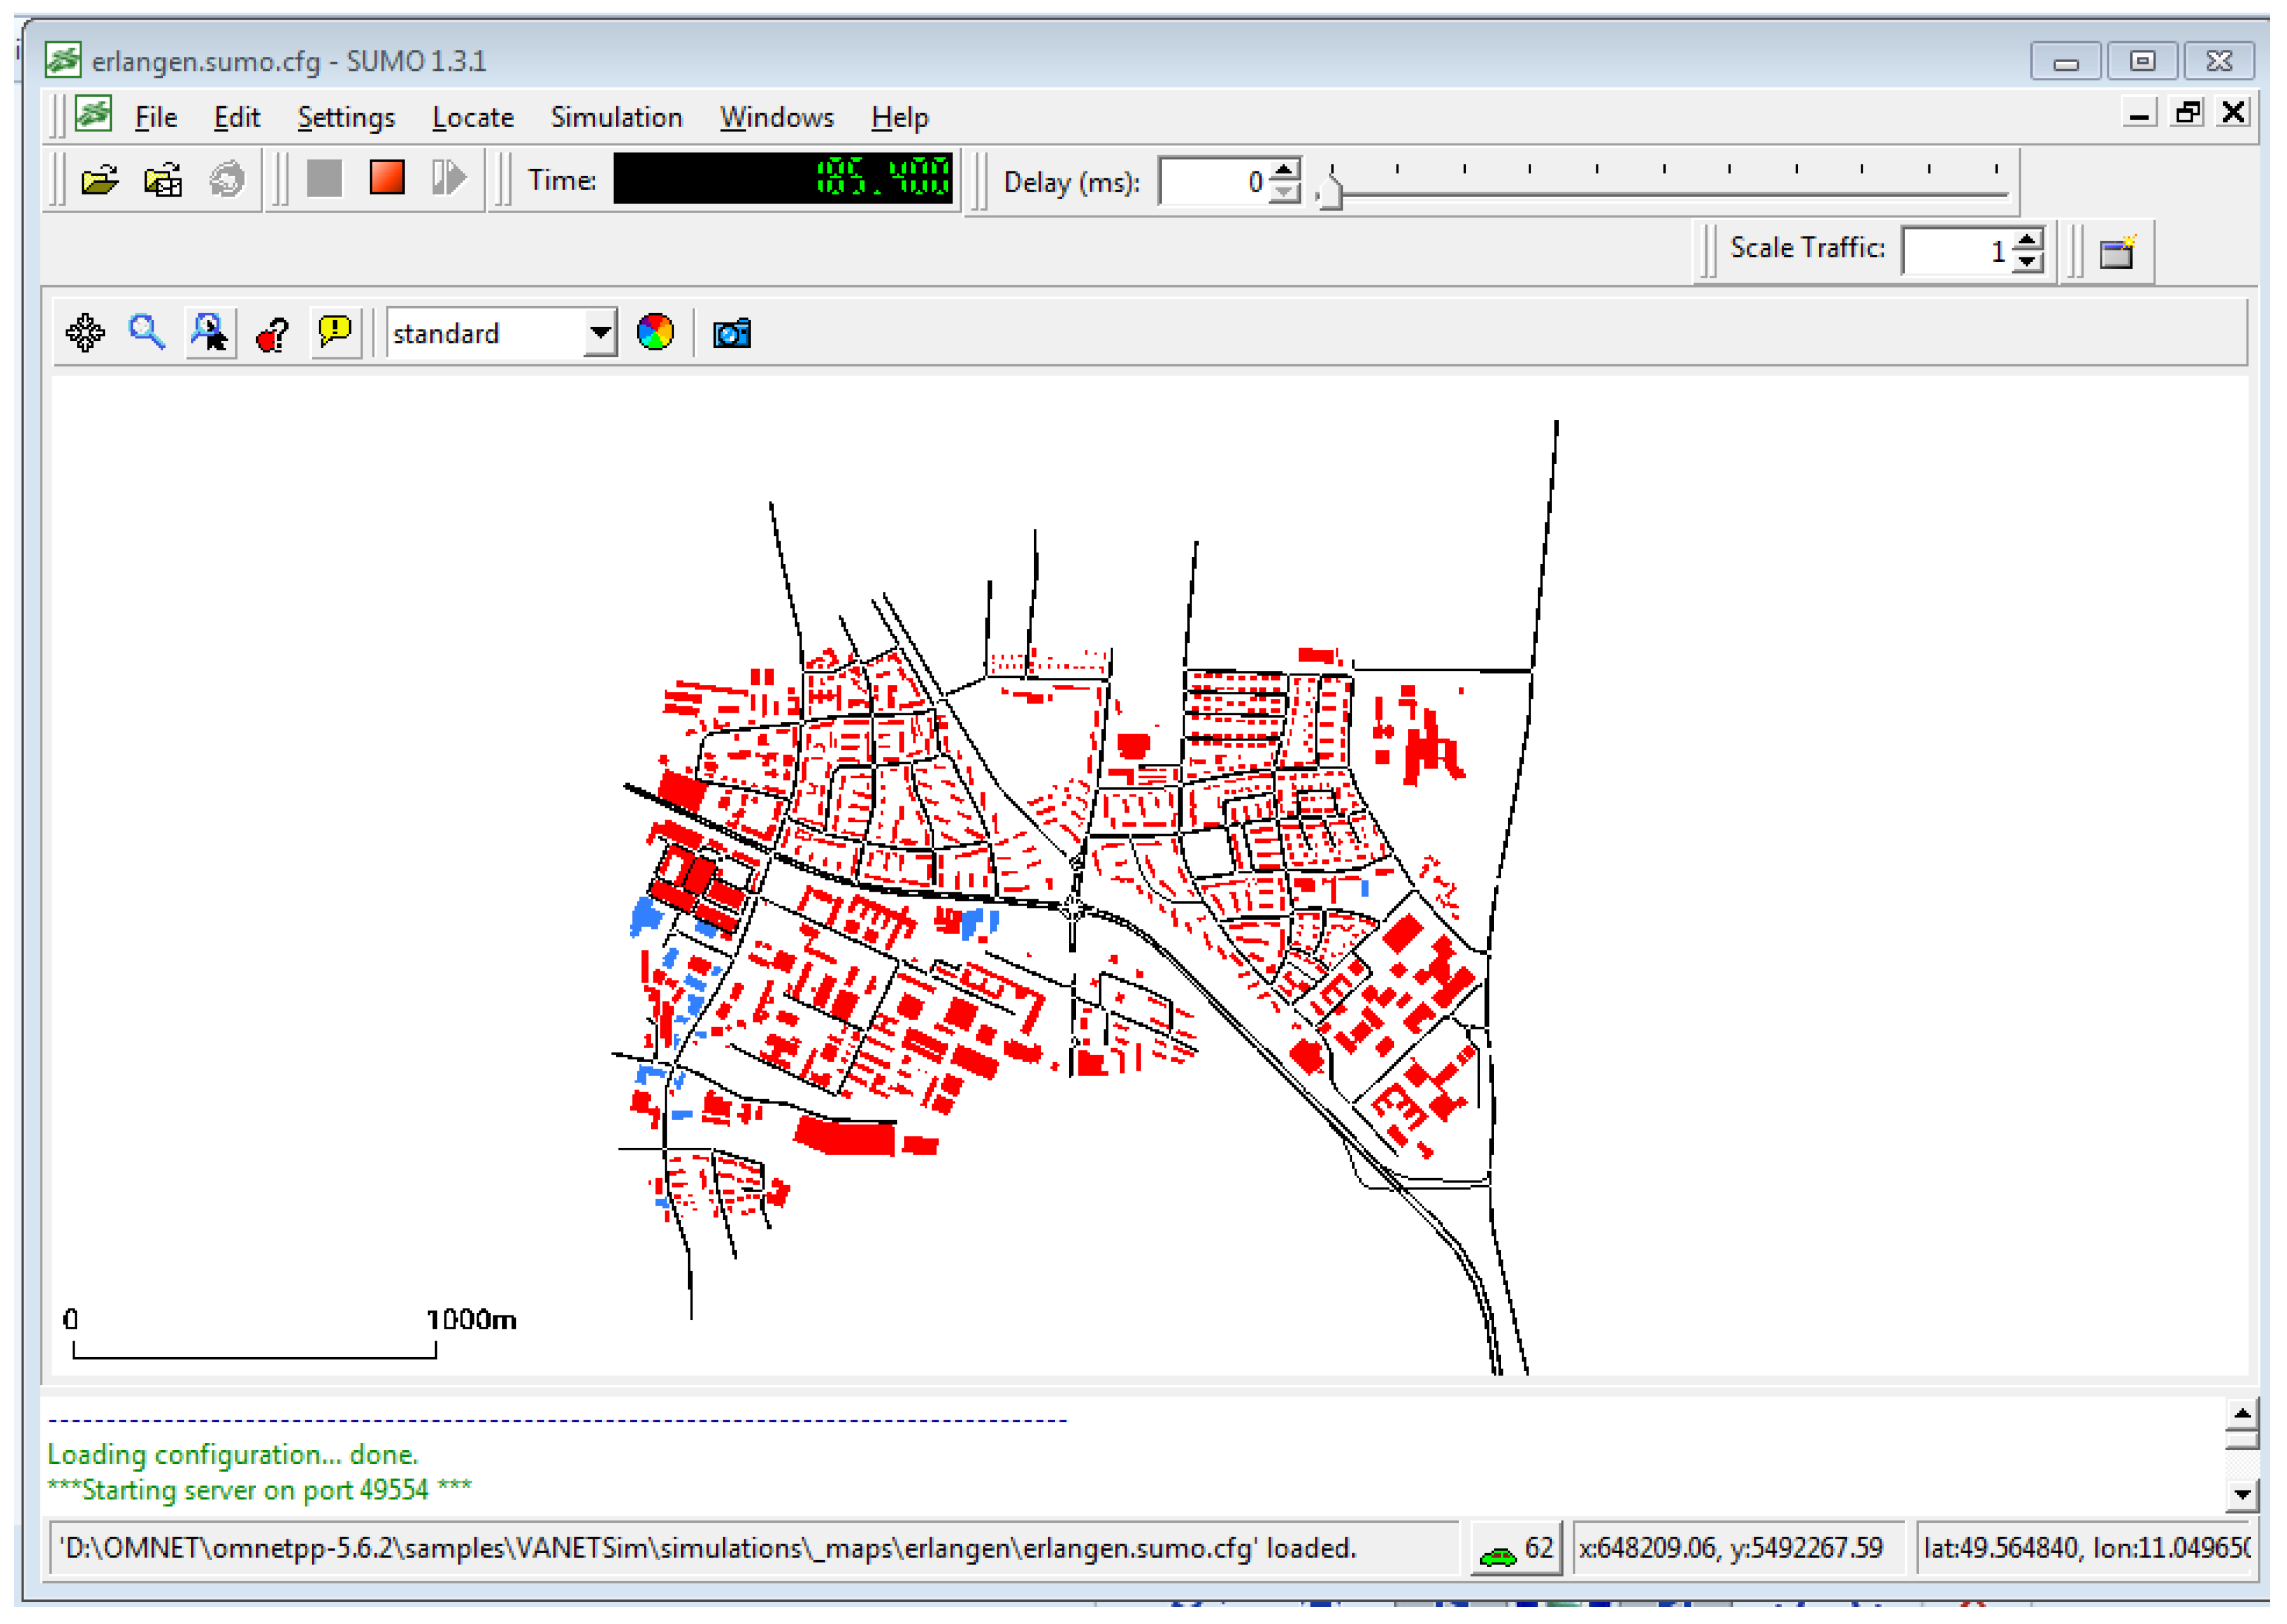Expand the standard color scheme dropdown
The height and width of the screenshot is (1624, 2287).
(599, 333)
